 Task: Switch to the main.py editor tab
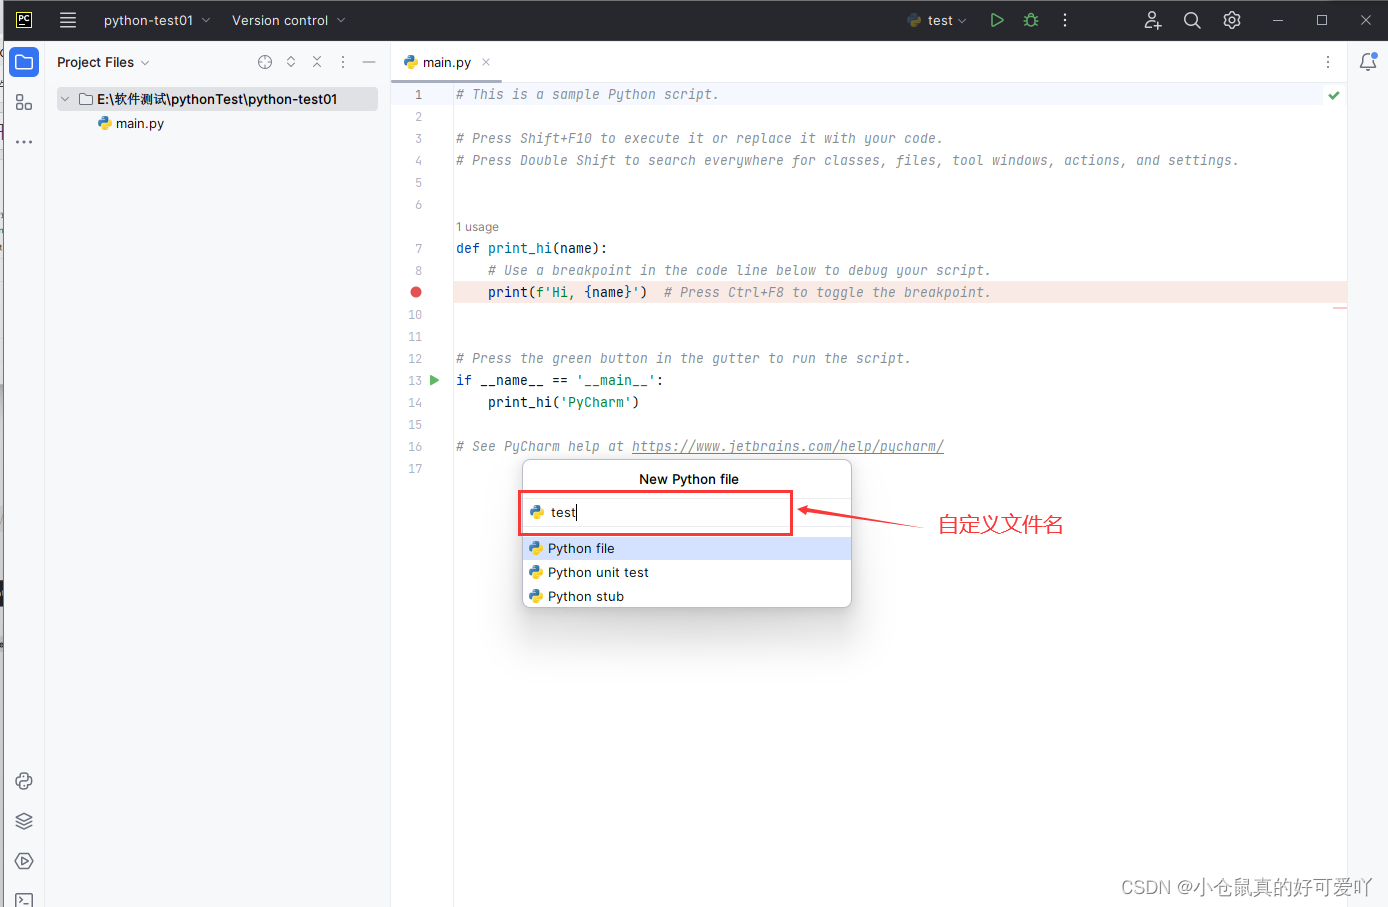tap(446, 62)
